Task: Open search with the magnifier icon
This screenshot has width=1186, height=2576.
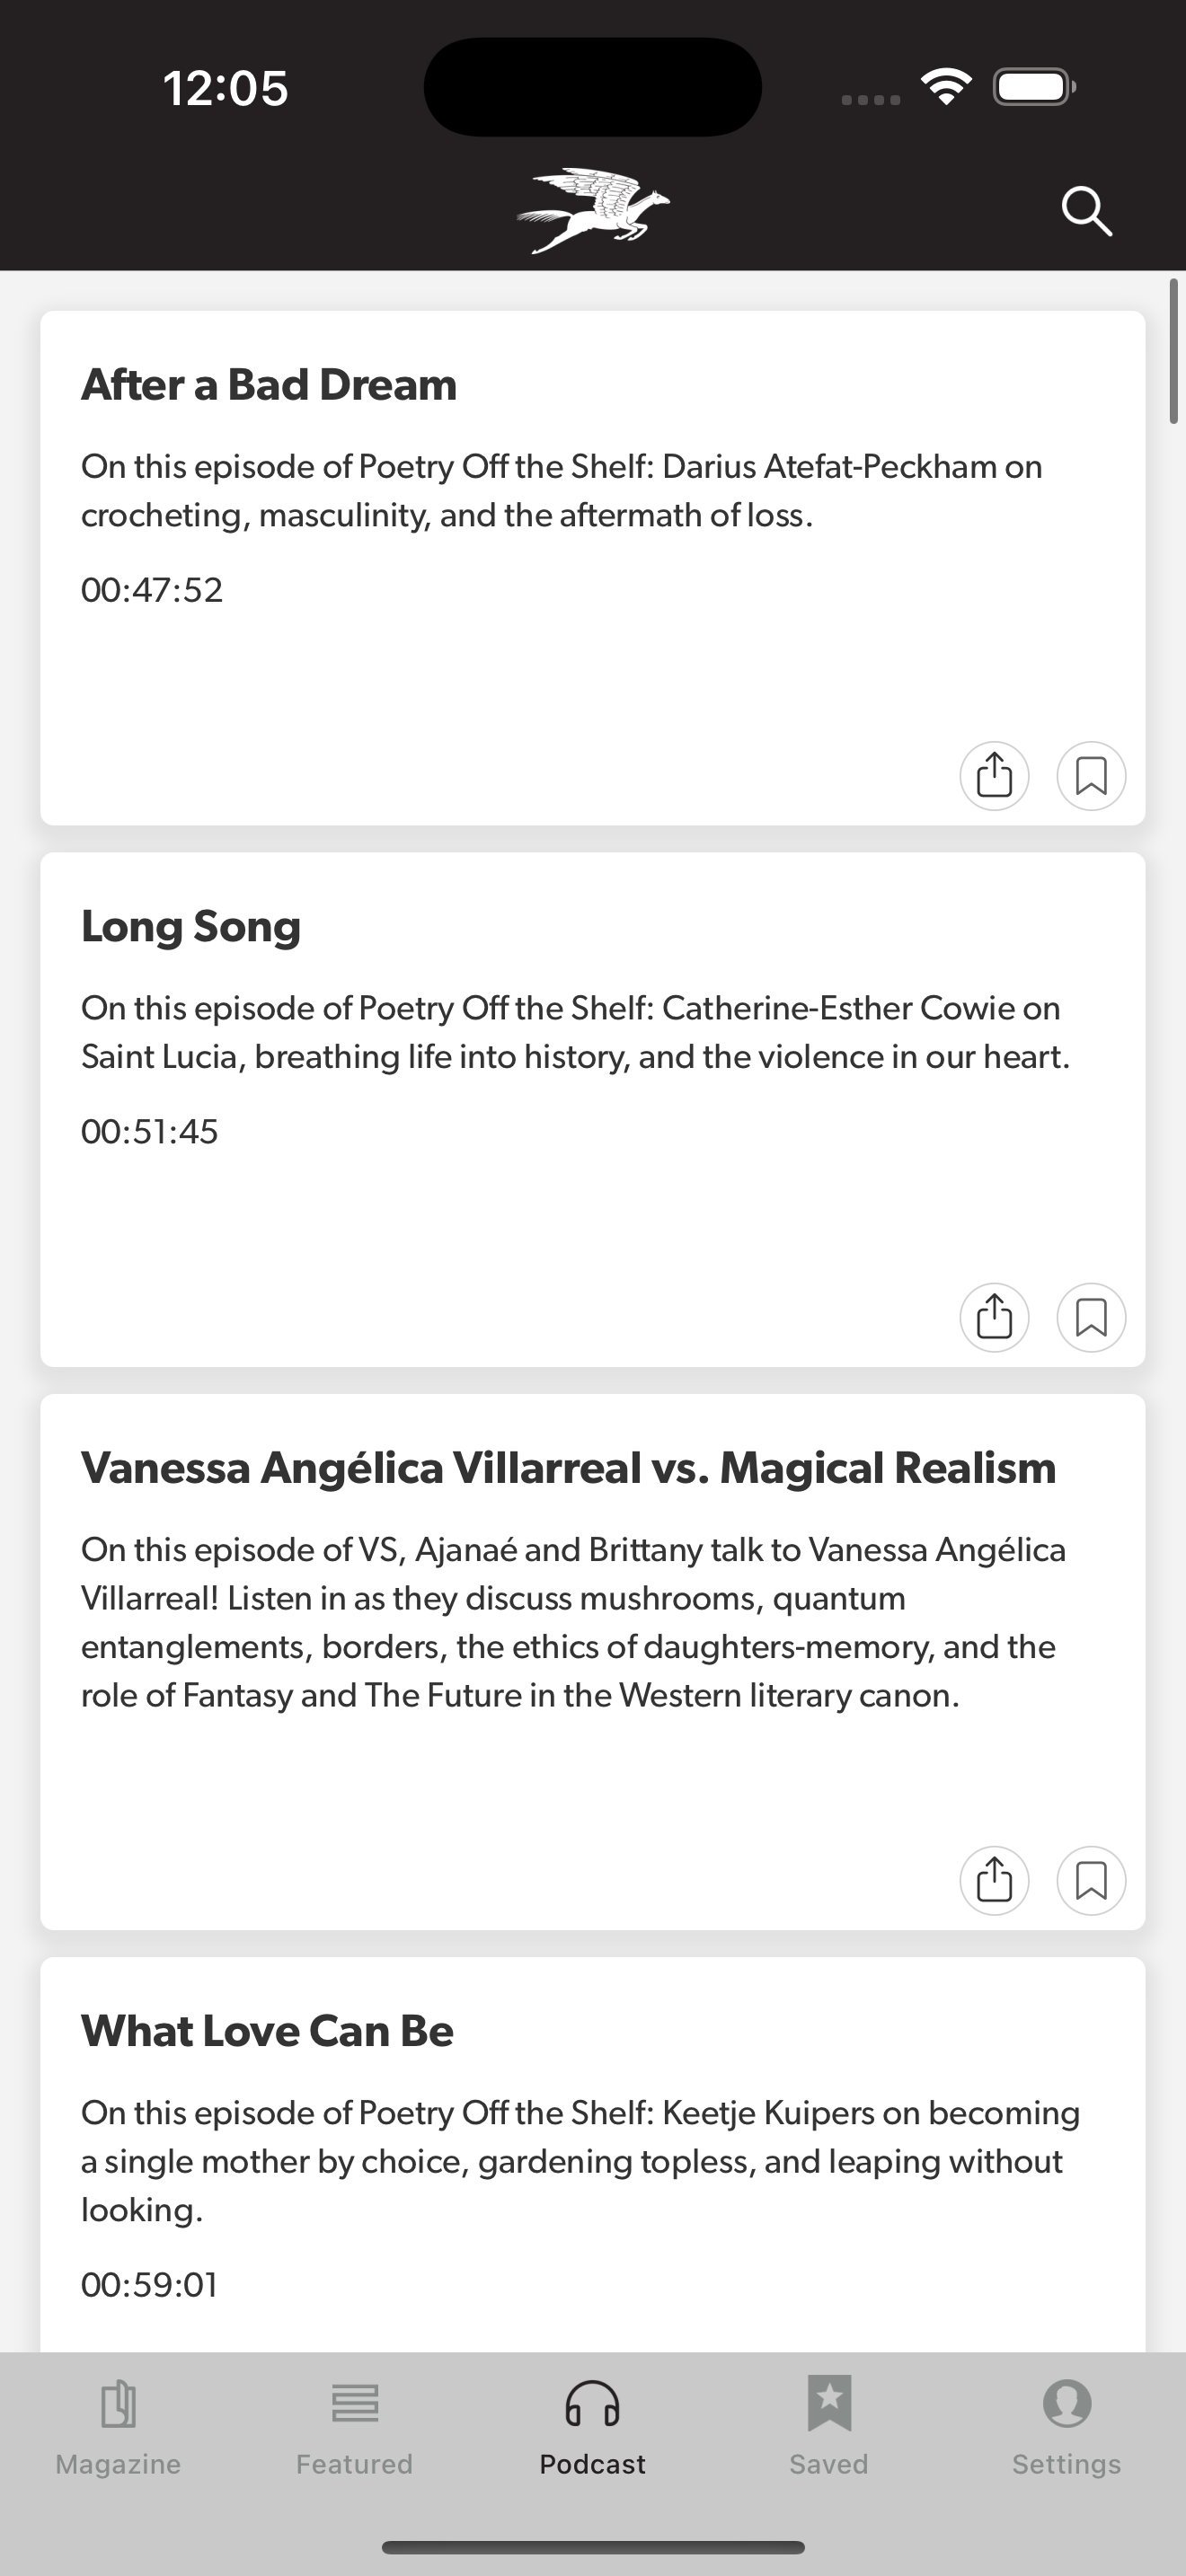Action: (x=1087, y=211)
